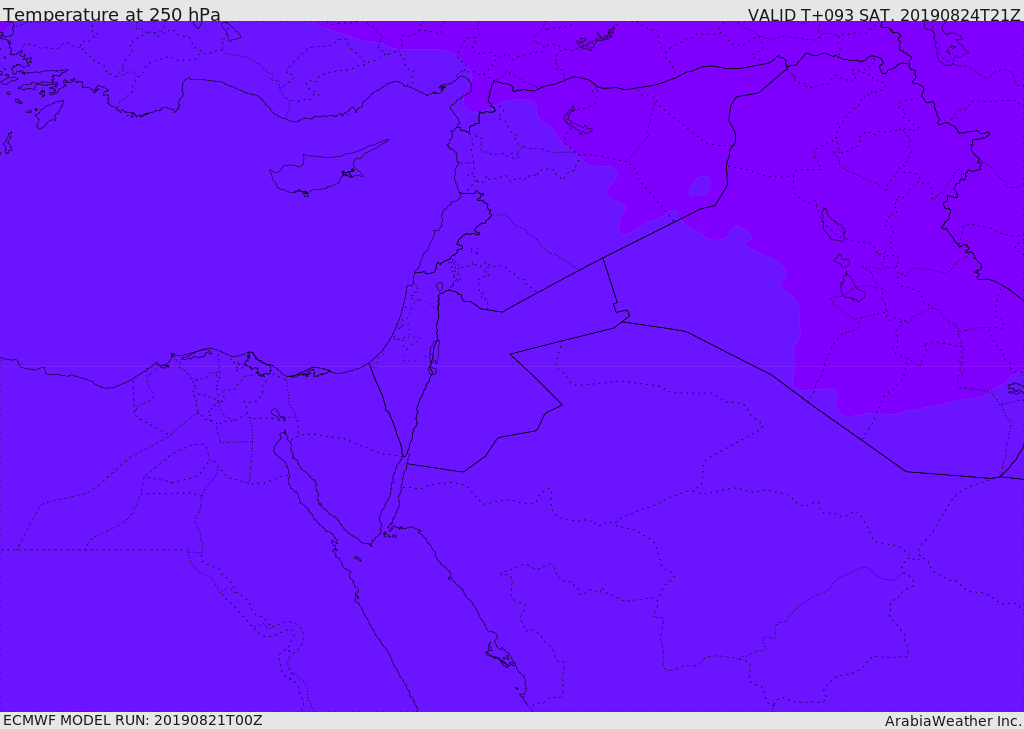The width and height of the screenshot is (1024, 729).
Task: Click the 'ECMWF MODEL RUN: 20190821T00Z' text
Action: pos(133,720)
